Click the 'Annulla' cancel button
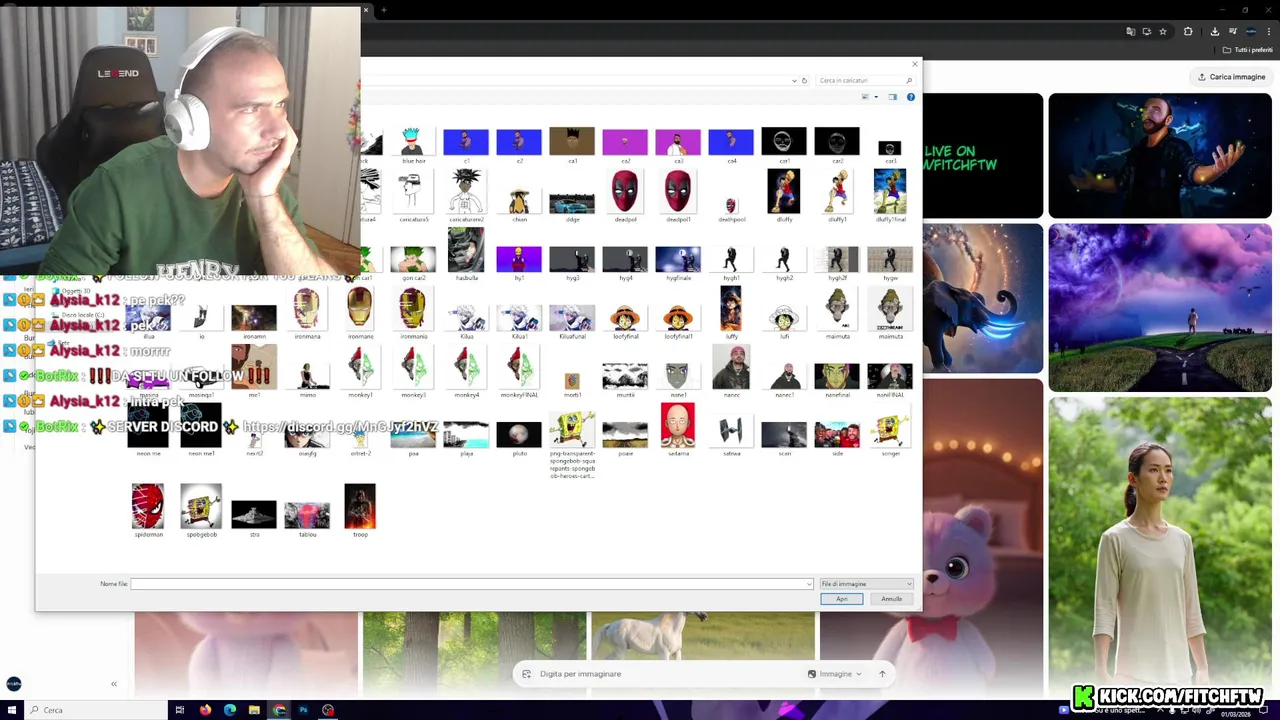Viewport: 1280px width, 720px height. pos(891,599)
